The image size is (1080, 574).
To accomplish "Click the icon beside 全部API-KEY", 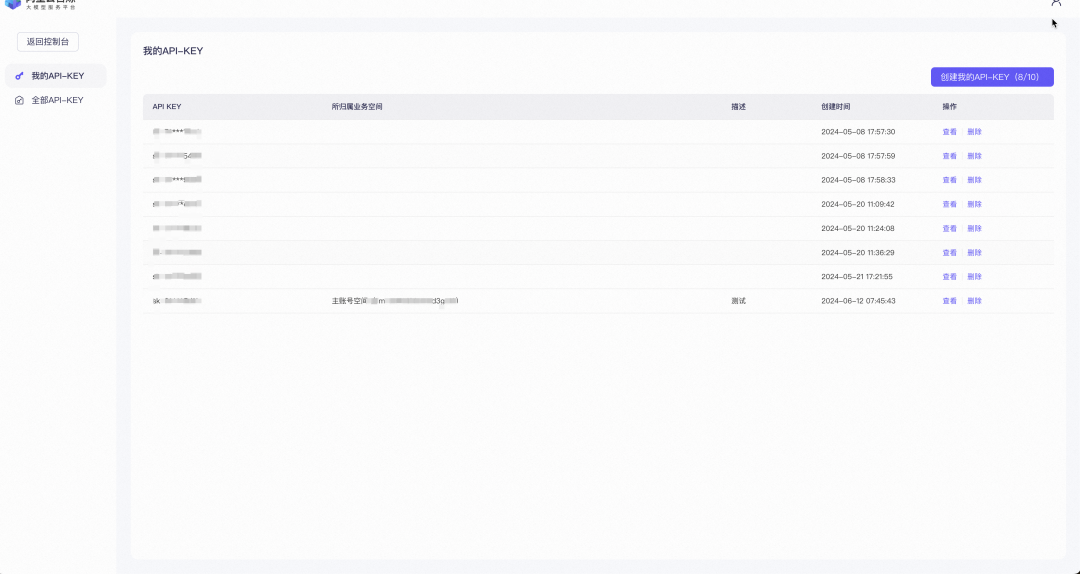I will [x=19, y=100].
